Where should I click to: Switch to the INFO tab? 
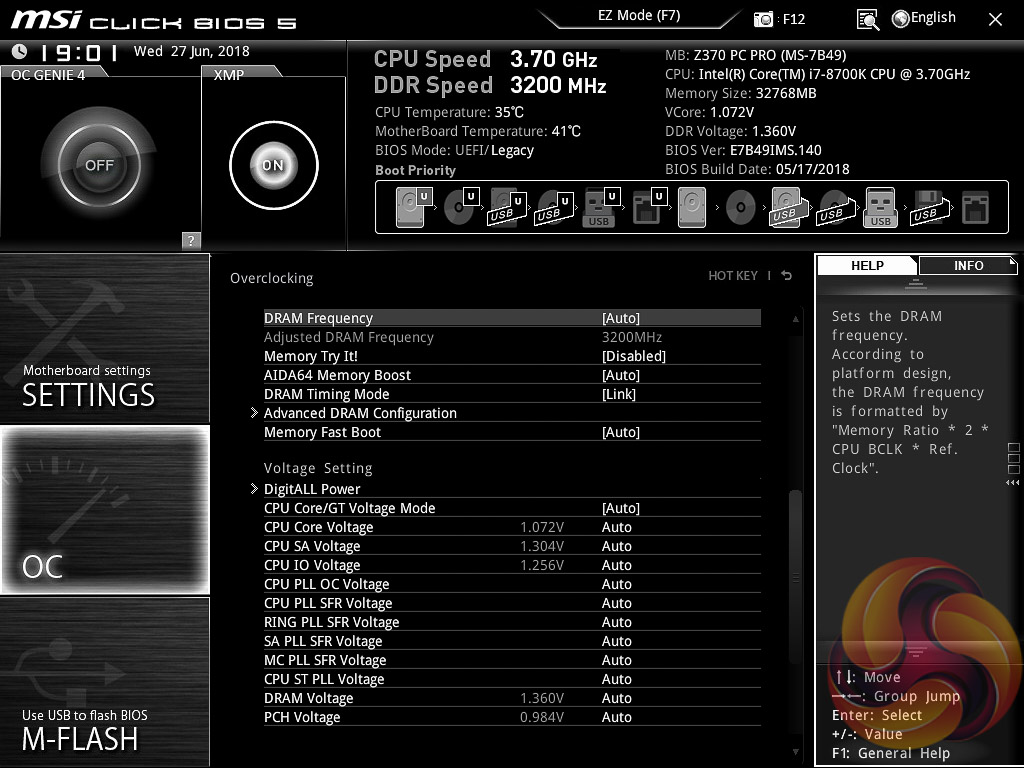click(x=968, y=265)
